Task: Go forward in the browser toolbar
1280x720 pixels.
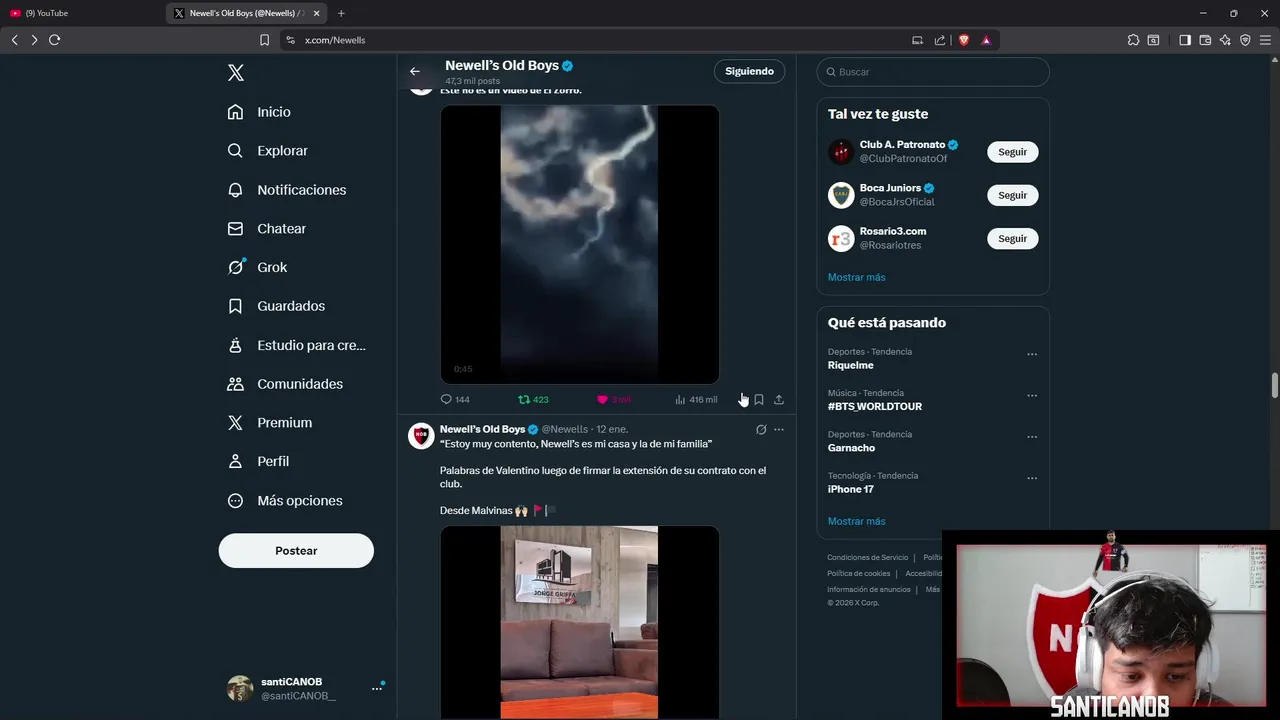Action: [x=34, y=40]
